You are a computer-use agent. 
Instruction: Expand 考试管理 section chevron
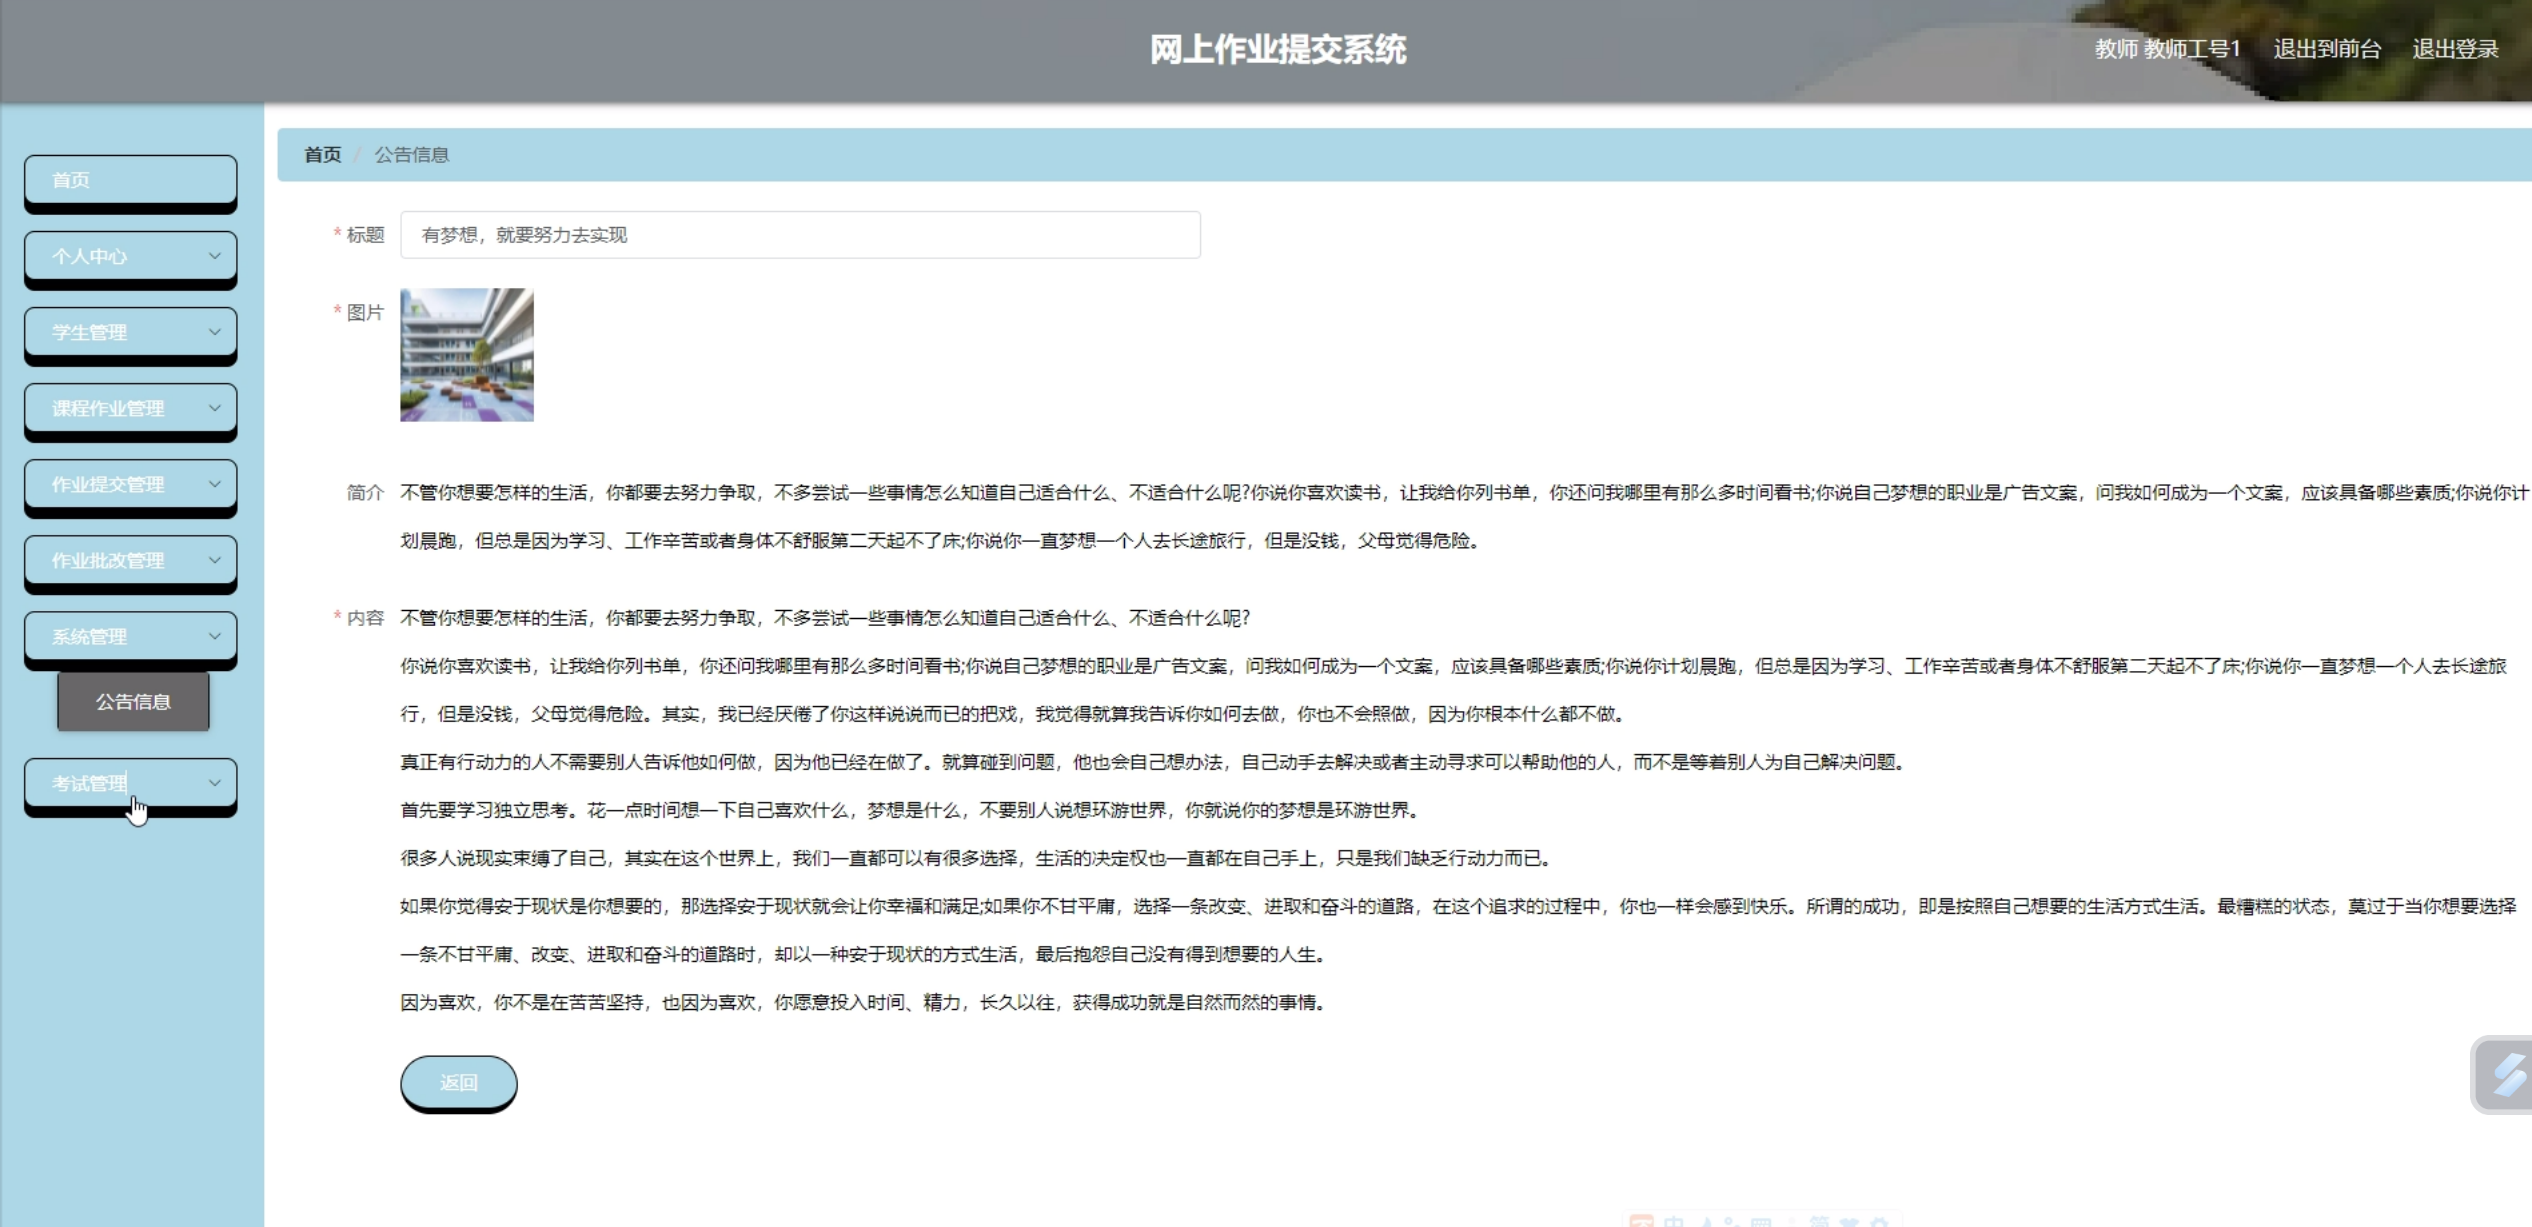click(214, 783)
